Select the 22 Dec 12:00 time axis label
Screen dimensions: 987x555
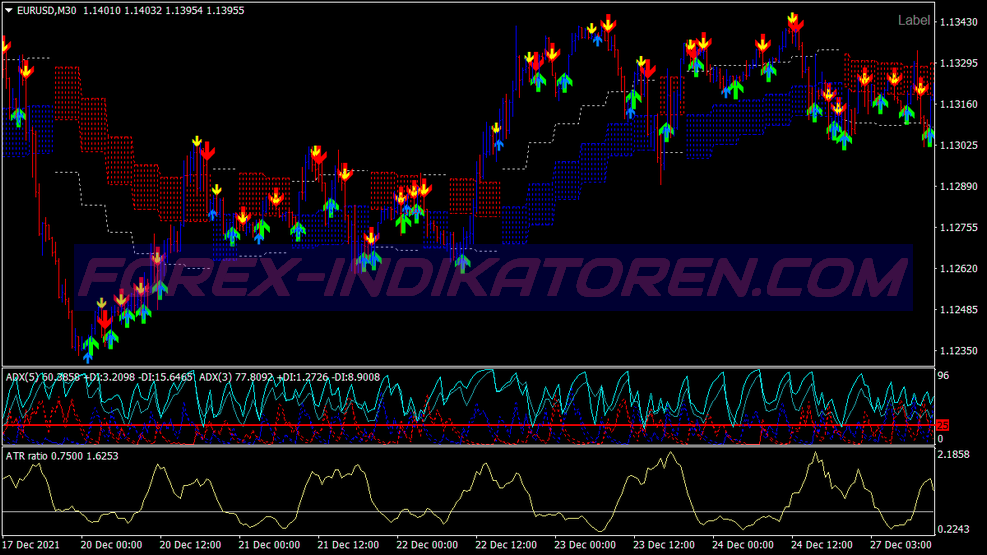click(507, 546)
